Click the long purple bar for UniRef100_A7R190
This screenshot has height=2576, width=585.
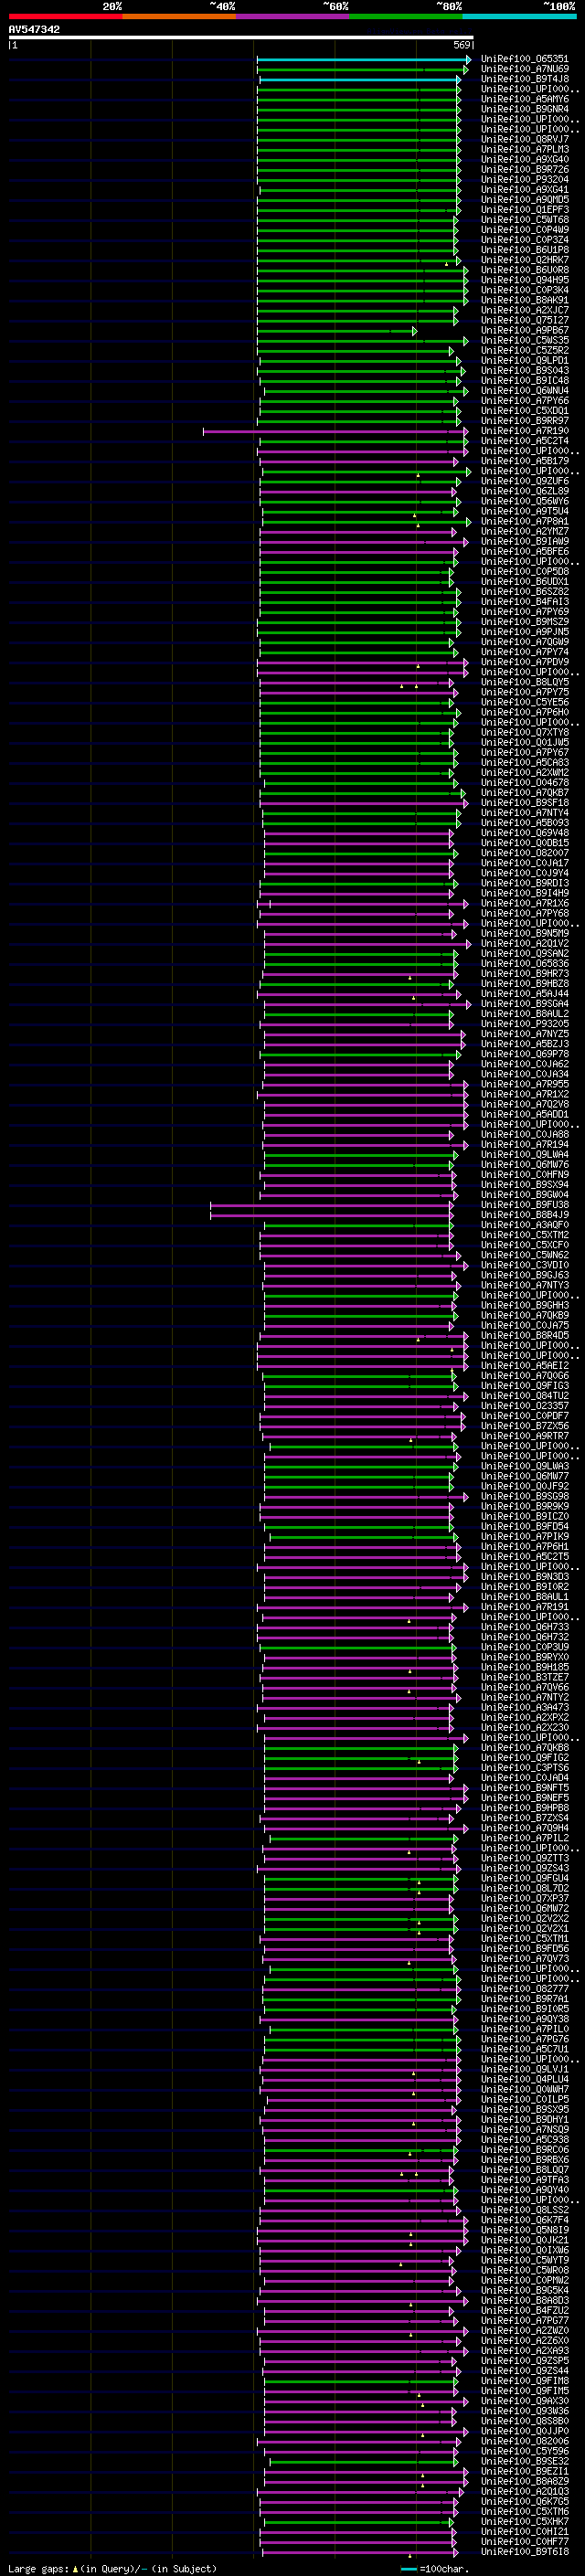point(337,432)
